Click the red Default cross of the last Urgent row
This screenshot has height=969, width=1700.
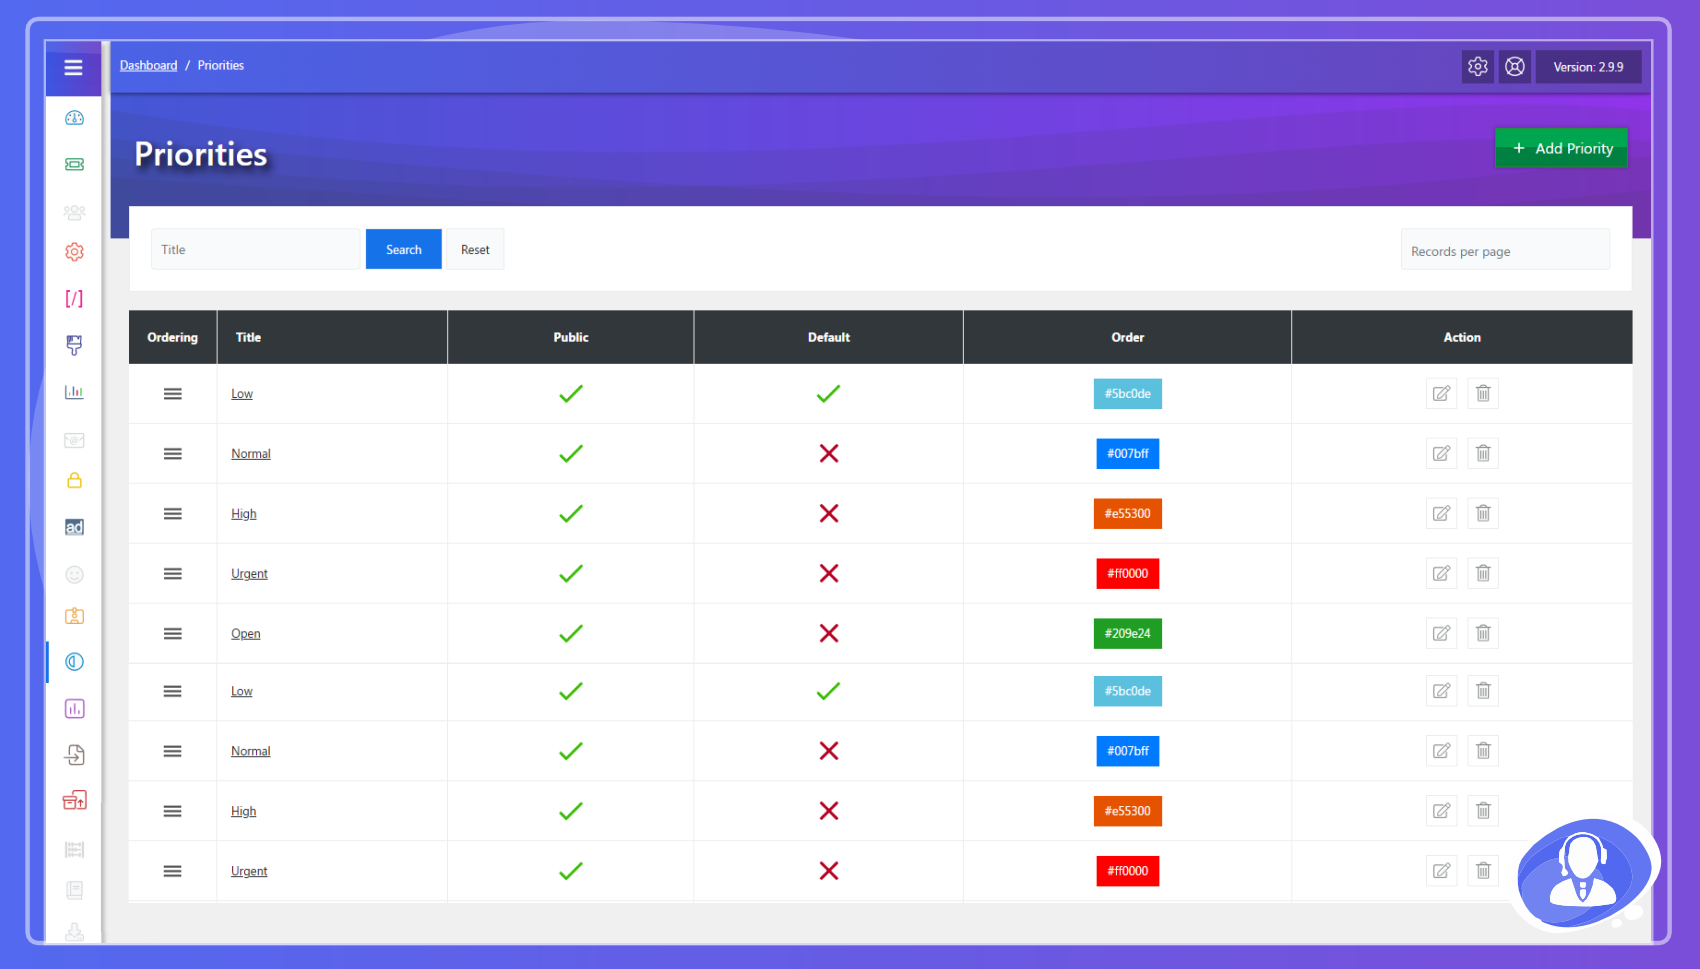(829, 871)
